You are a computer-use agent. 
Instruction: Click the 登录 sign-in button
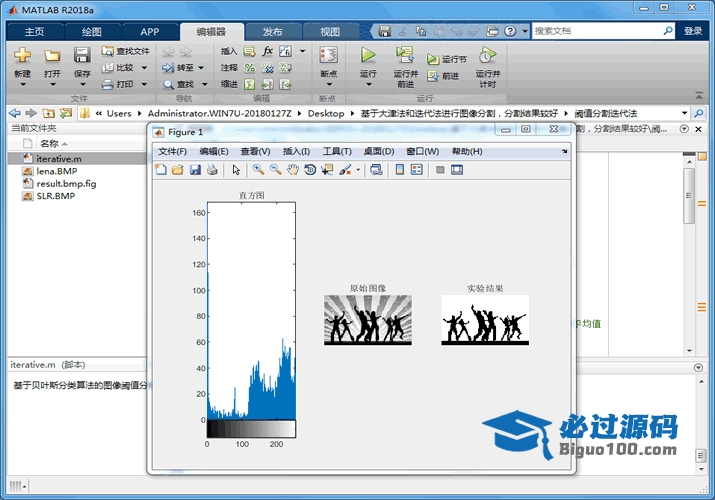click(x=693, y=31)
